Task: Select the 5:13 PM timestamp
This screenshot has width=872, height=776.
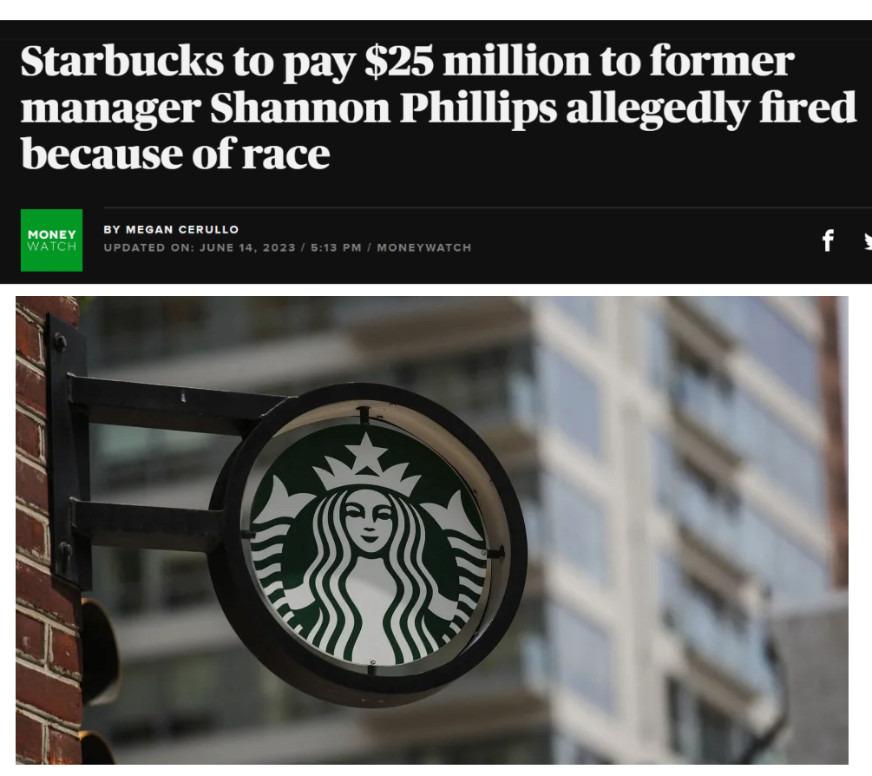Action: coord(335,248)
